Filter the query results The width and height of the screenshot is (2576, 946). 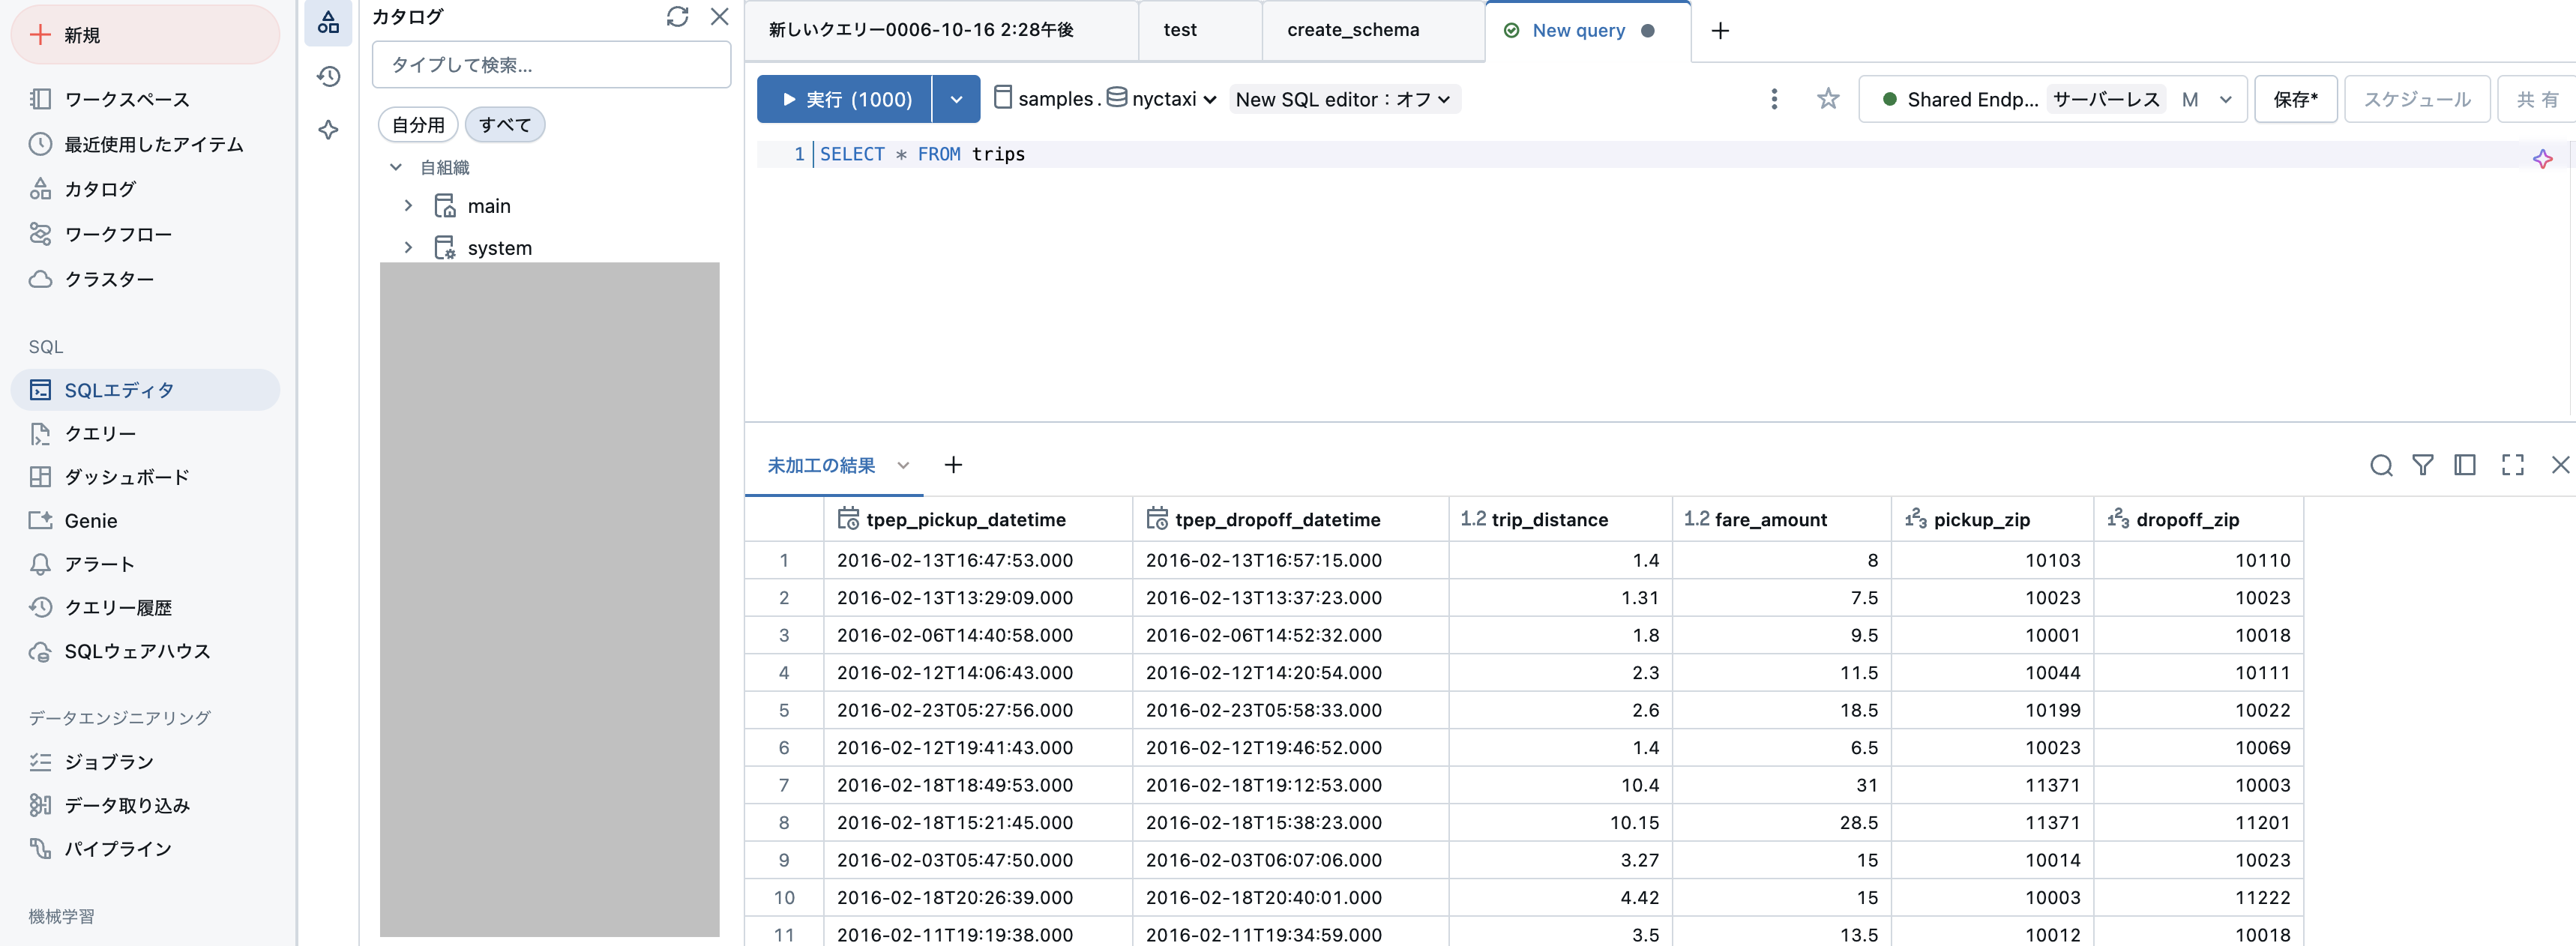point(2423,465)
